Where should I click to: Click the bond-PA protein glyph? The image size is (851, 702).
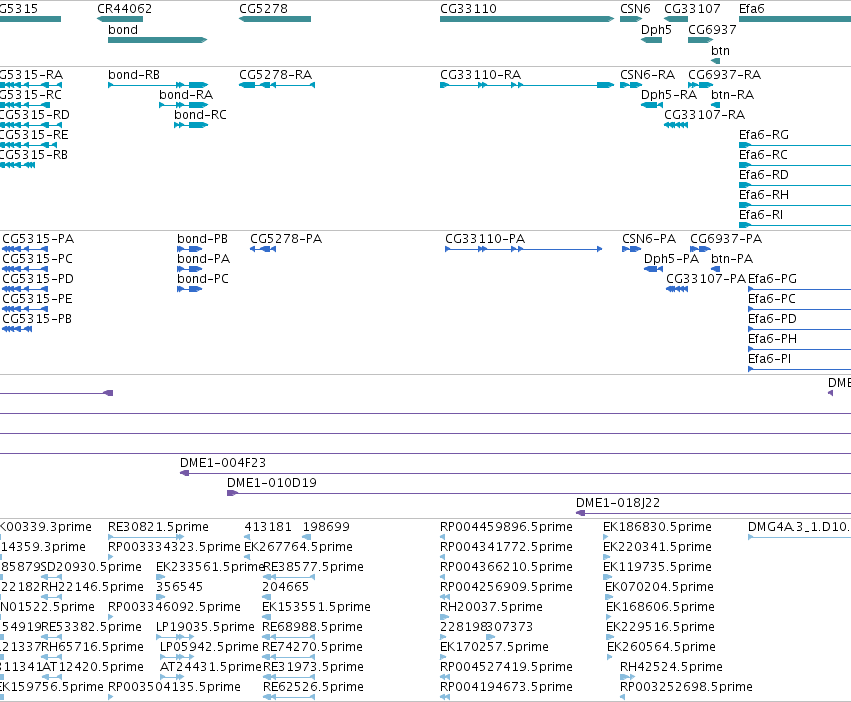click(189, 269)
